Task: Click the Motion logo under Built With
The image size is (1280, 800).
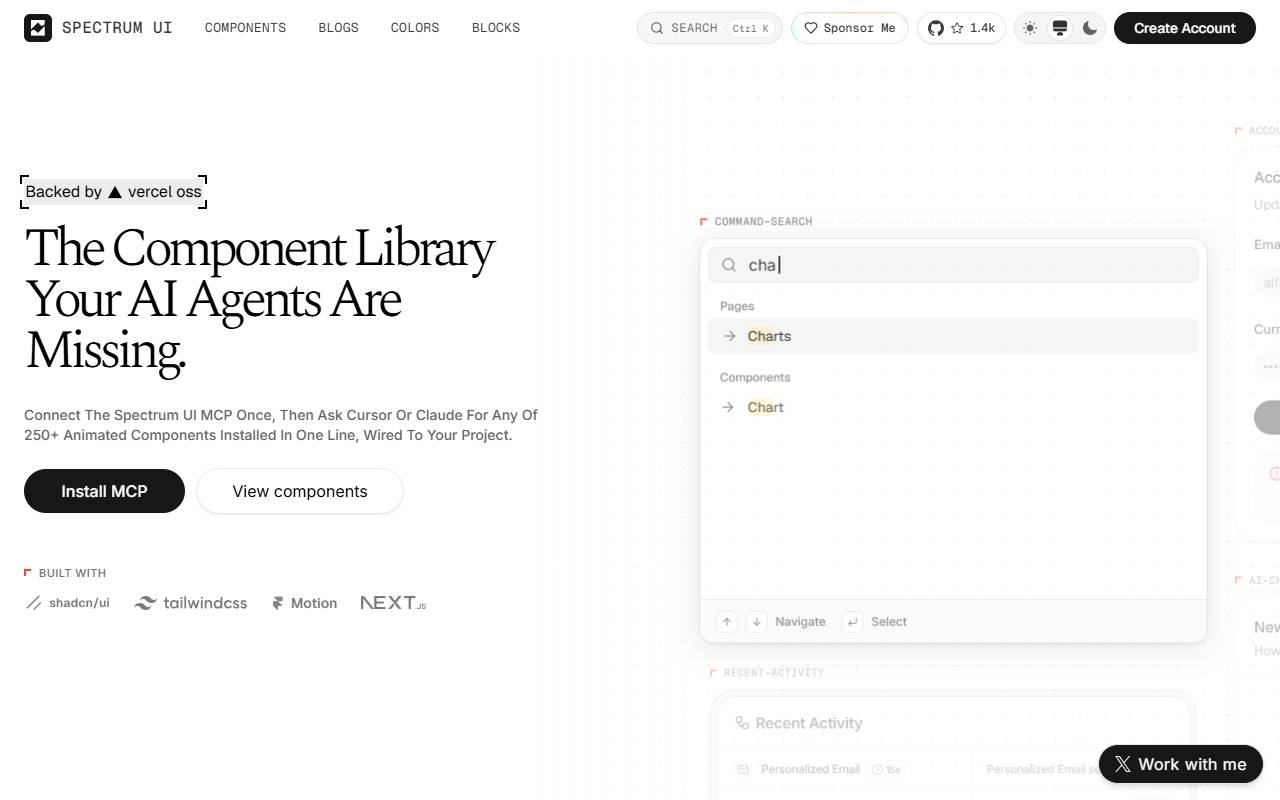Action: [x=304, y=603]
